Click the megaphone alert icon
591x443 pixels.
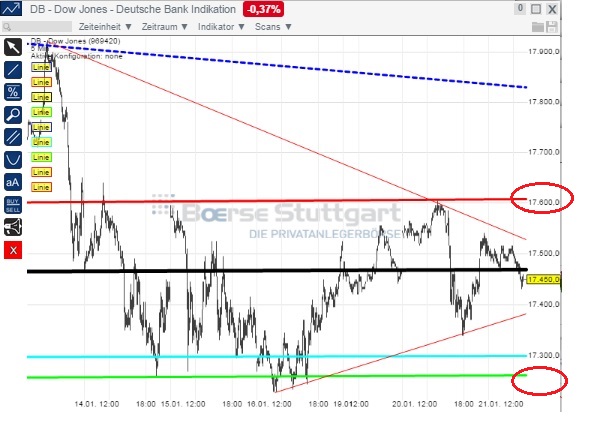coord(13,227)
